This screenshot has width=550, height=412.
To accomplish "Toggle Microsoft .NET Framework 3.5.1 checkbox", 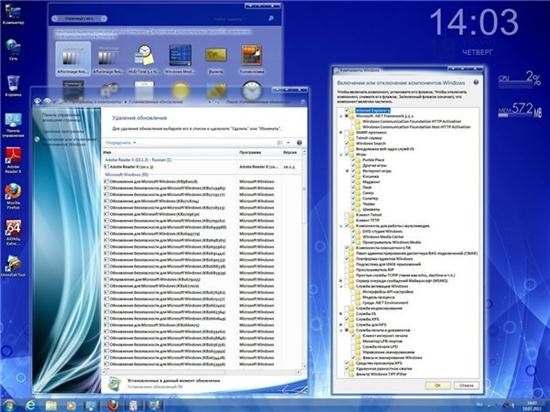I will click(347, 116).
